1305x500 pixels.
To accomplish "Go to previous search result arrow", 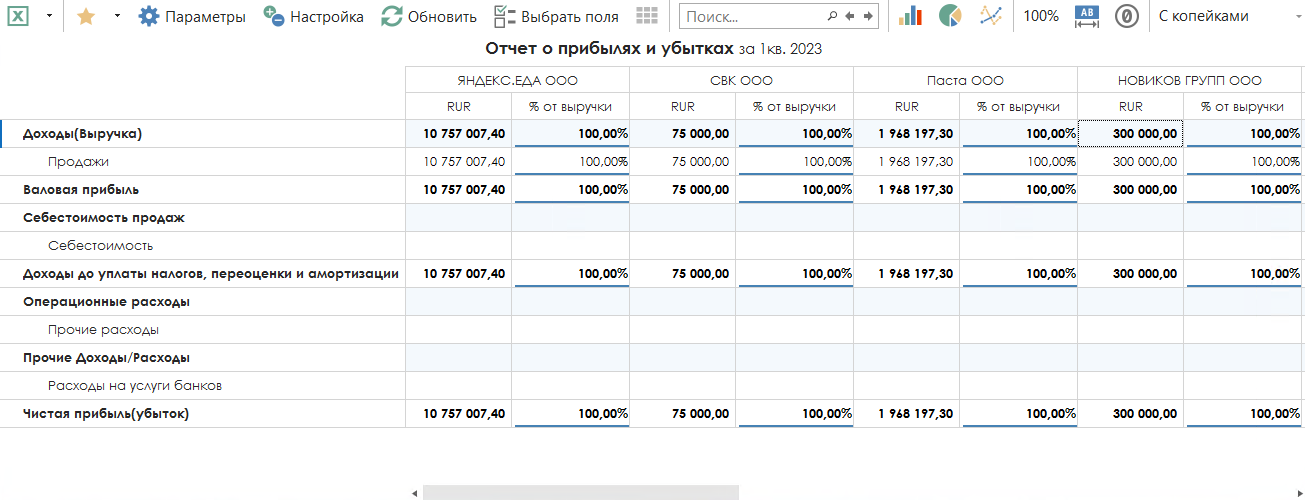I will 850,16.
